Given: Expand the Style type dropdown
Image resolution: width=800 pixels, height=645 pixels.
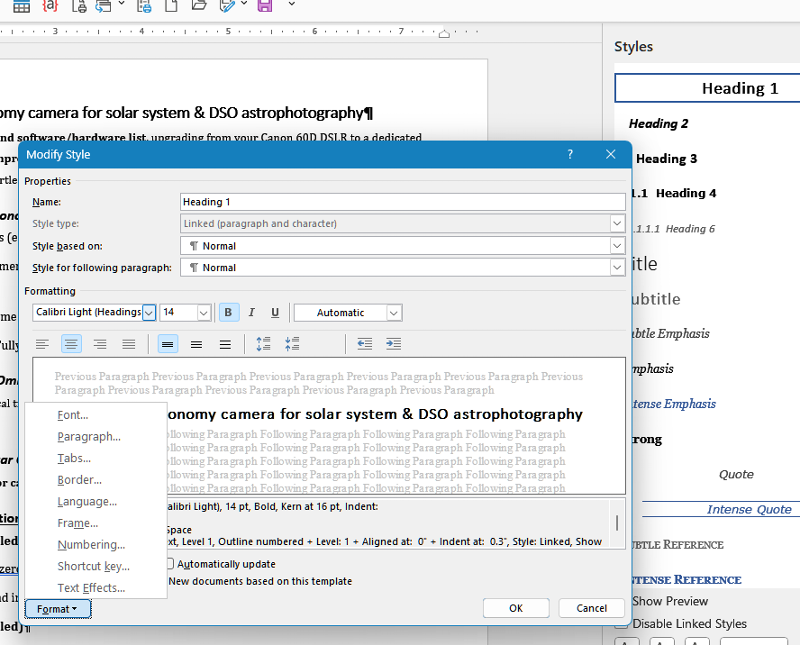Looking at the screenshot, I should pyautogui.click(x=616, y=224).
